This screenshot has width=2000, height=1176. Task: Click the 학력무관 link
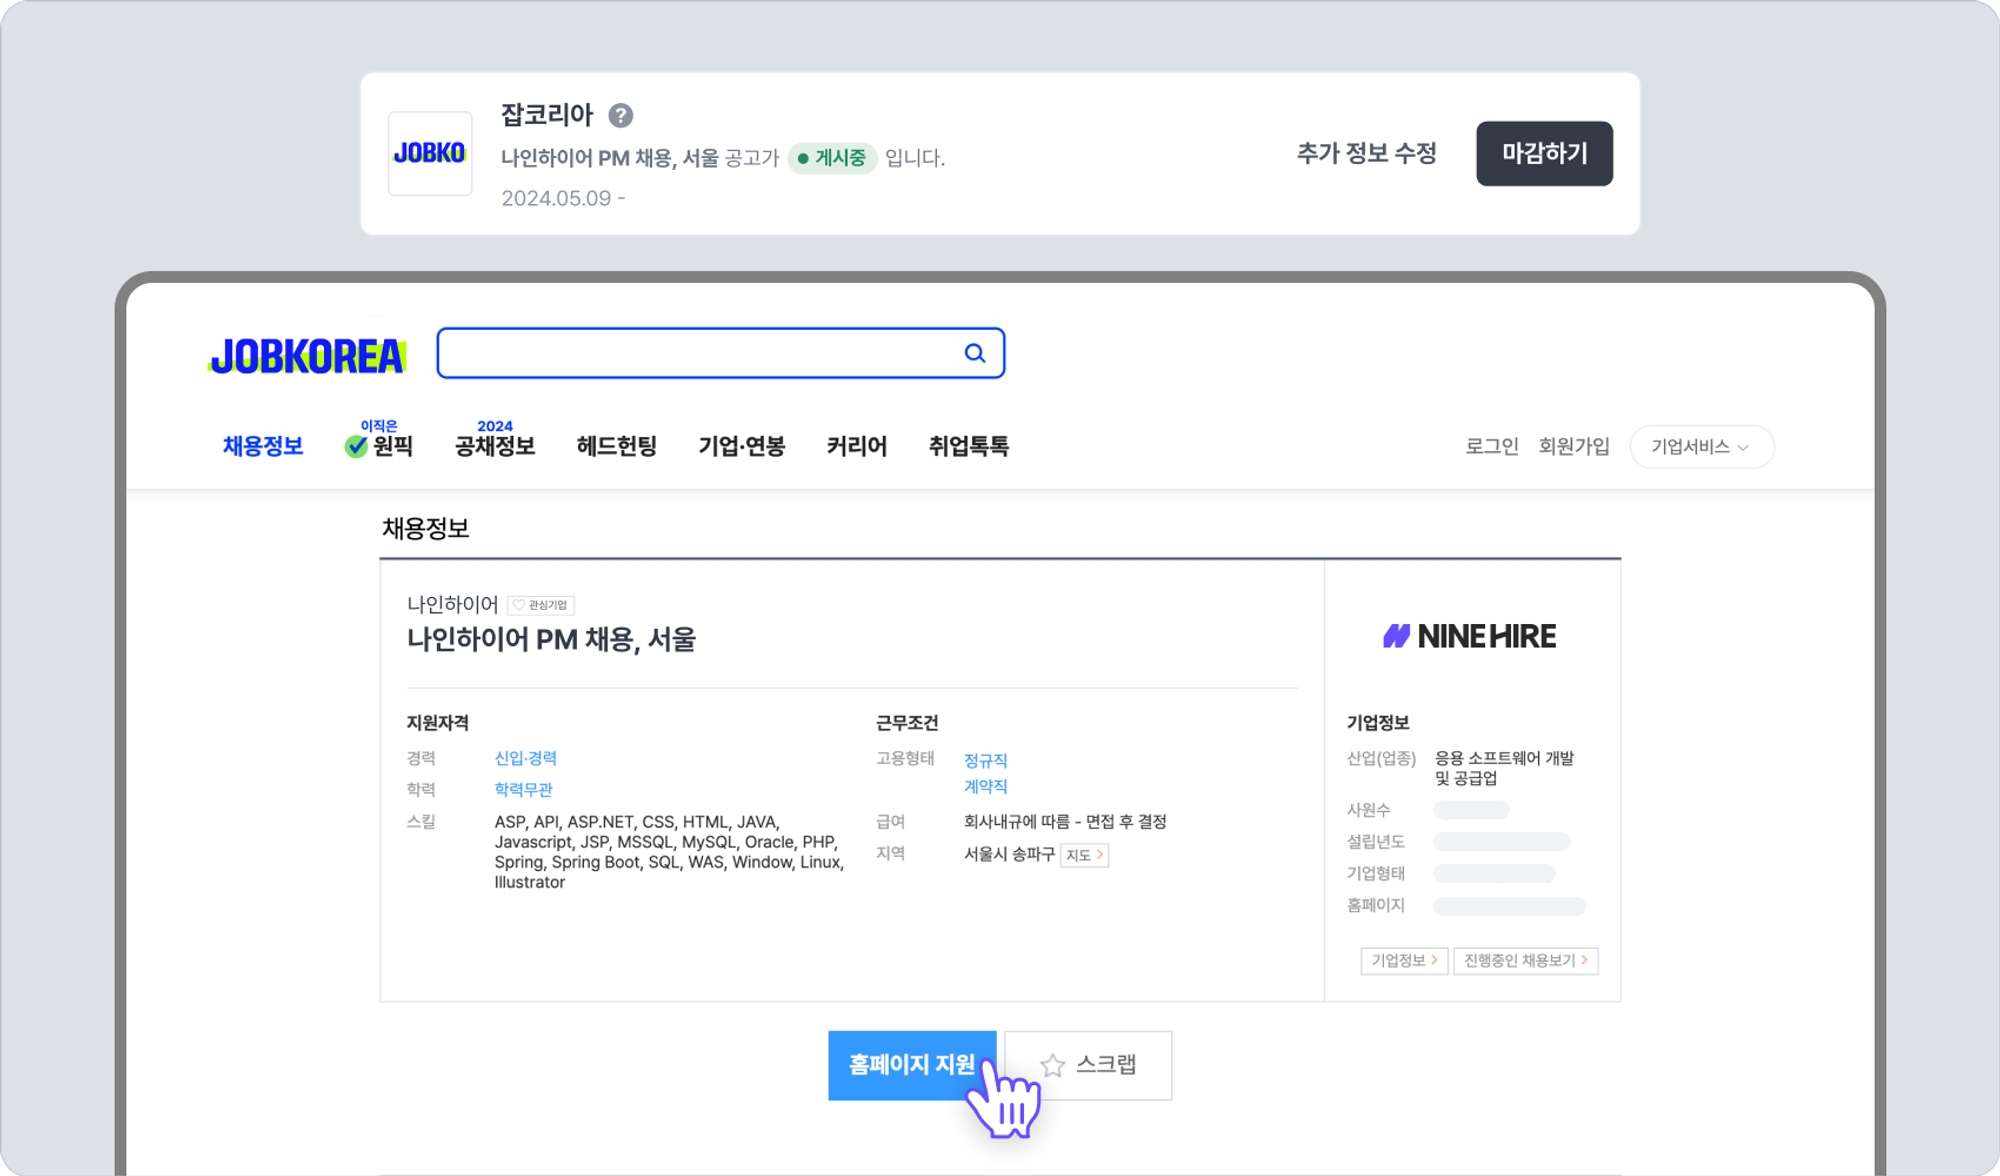point(524,789)
